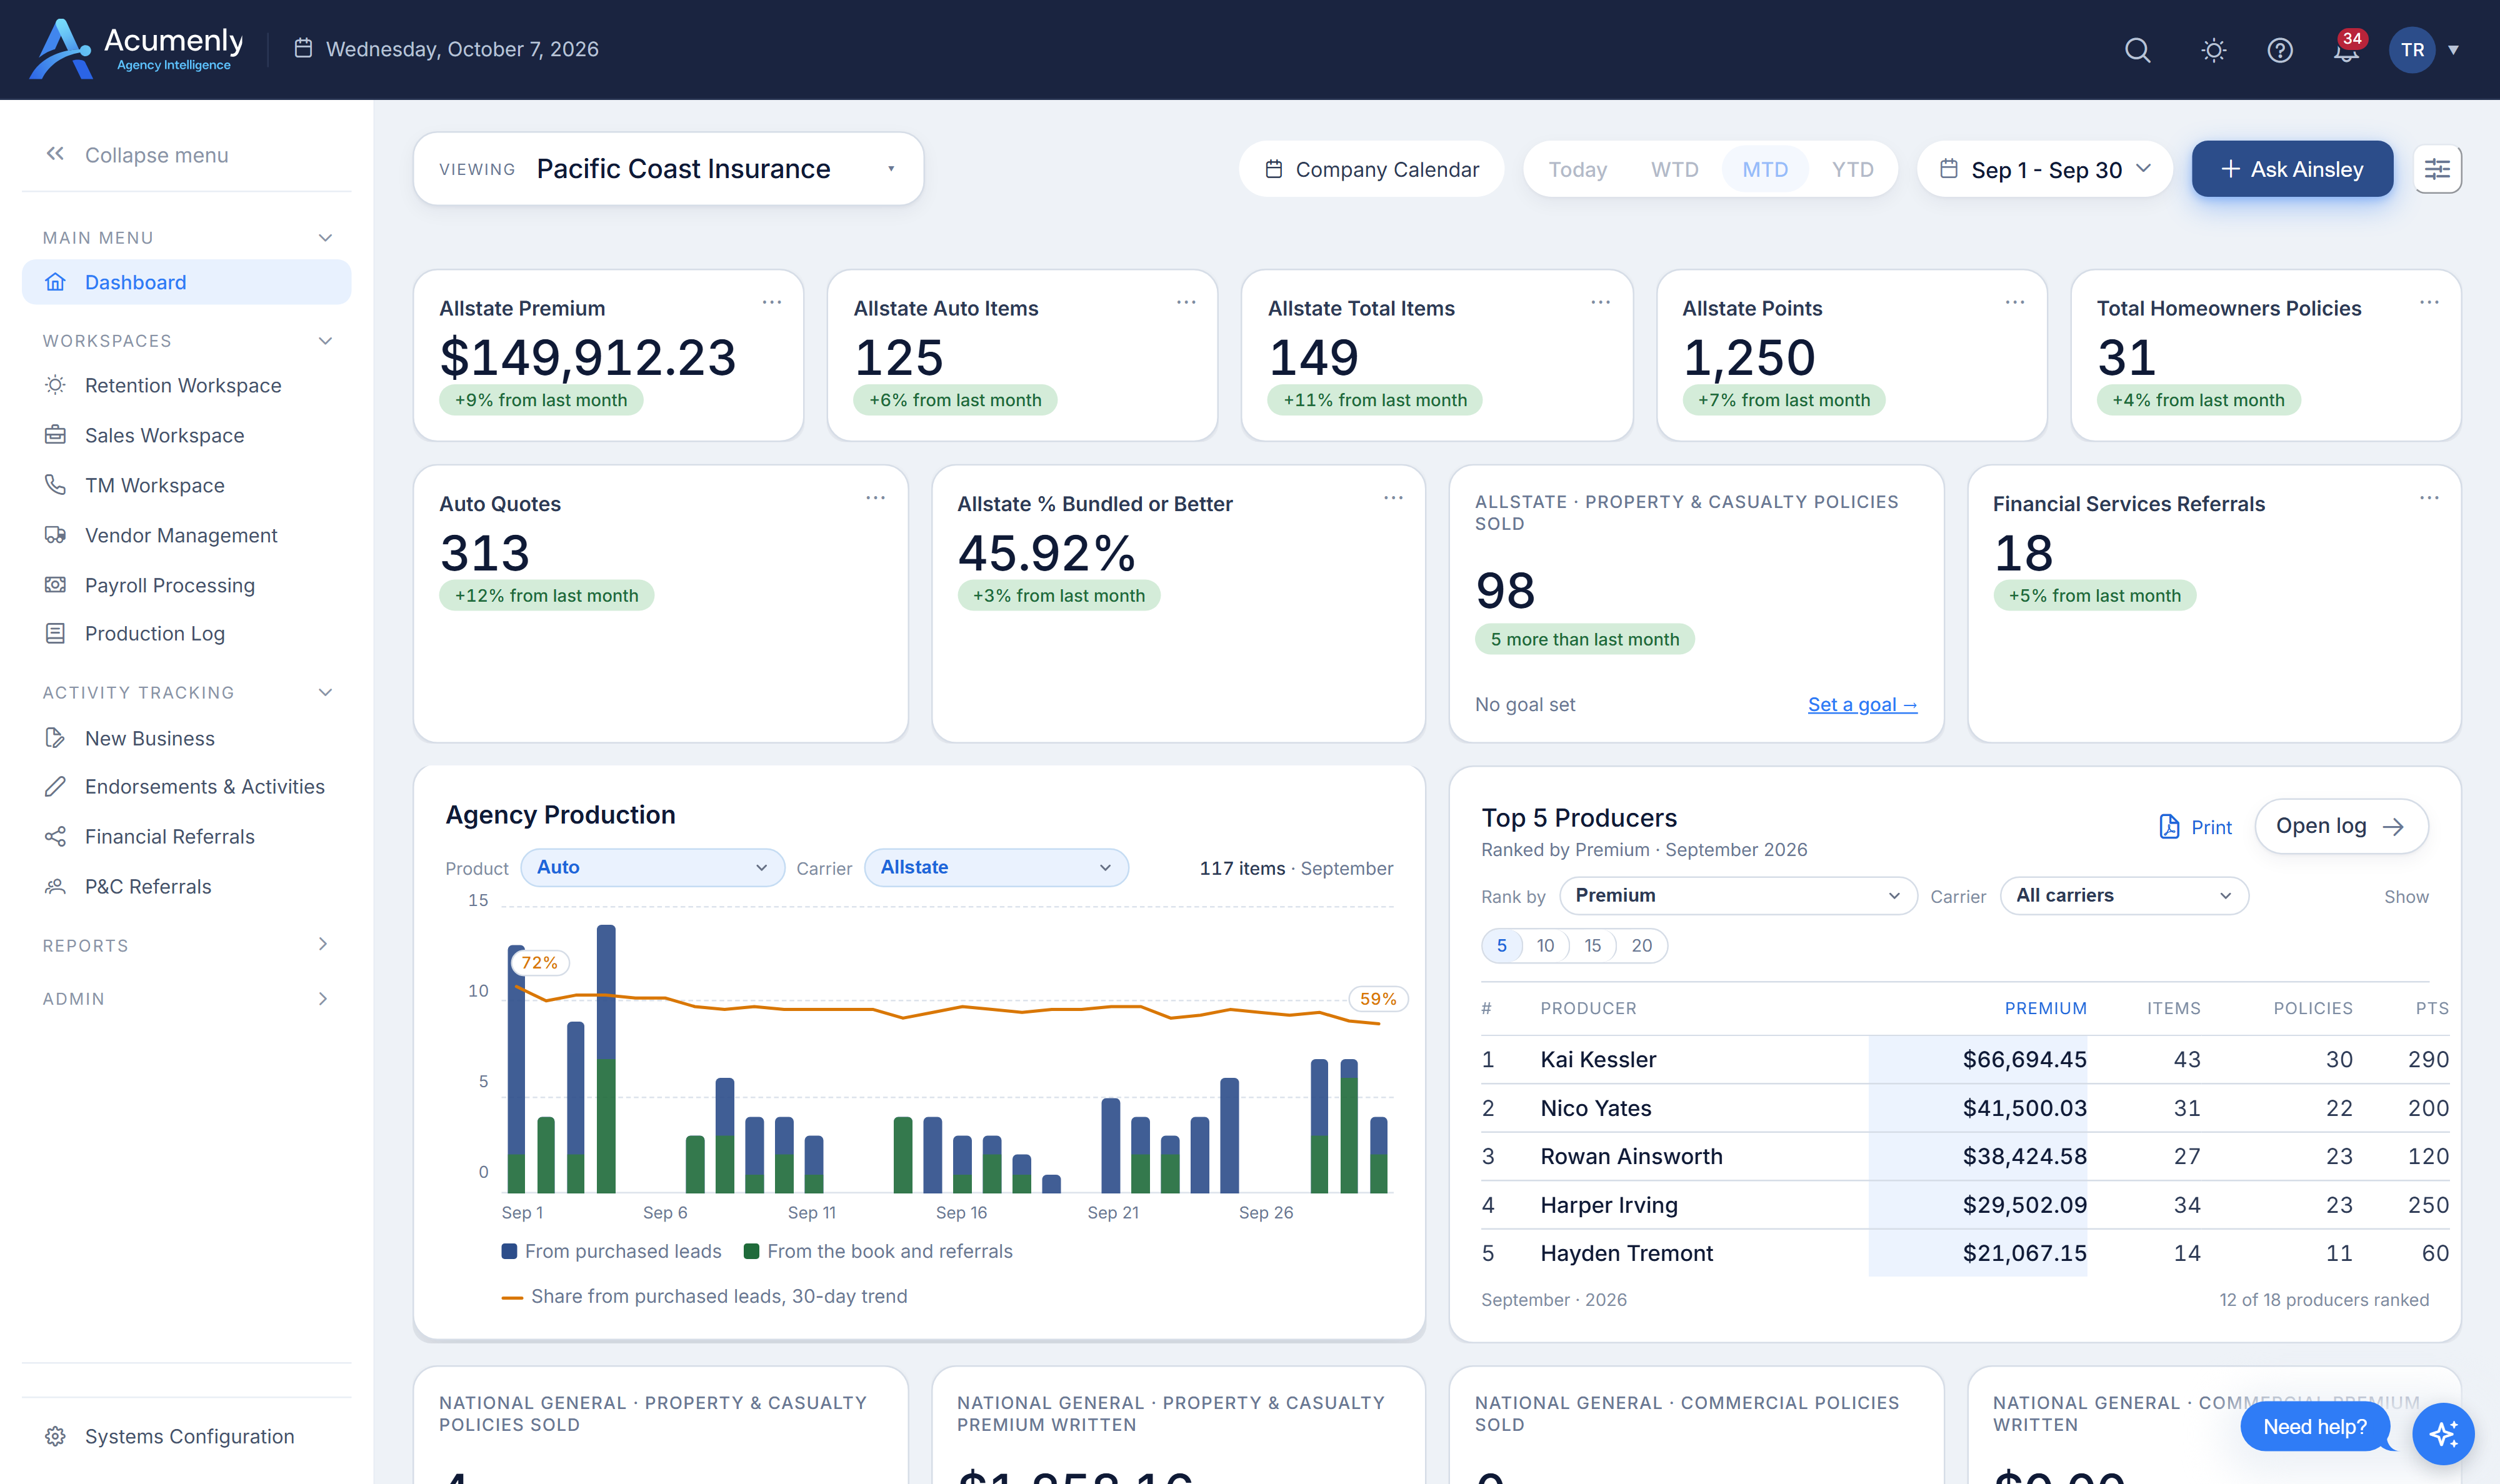
Task: Expand the Admin section
Action: [186, 998]
